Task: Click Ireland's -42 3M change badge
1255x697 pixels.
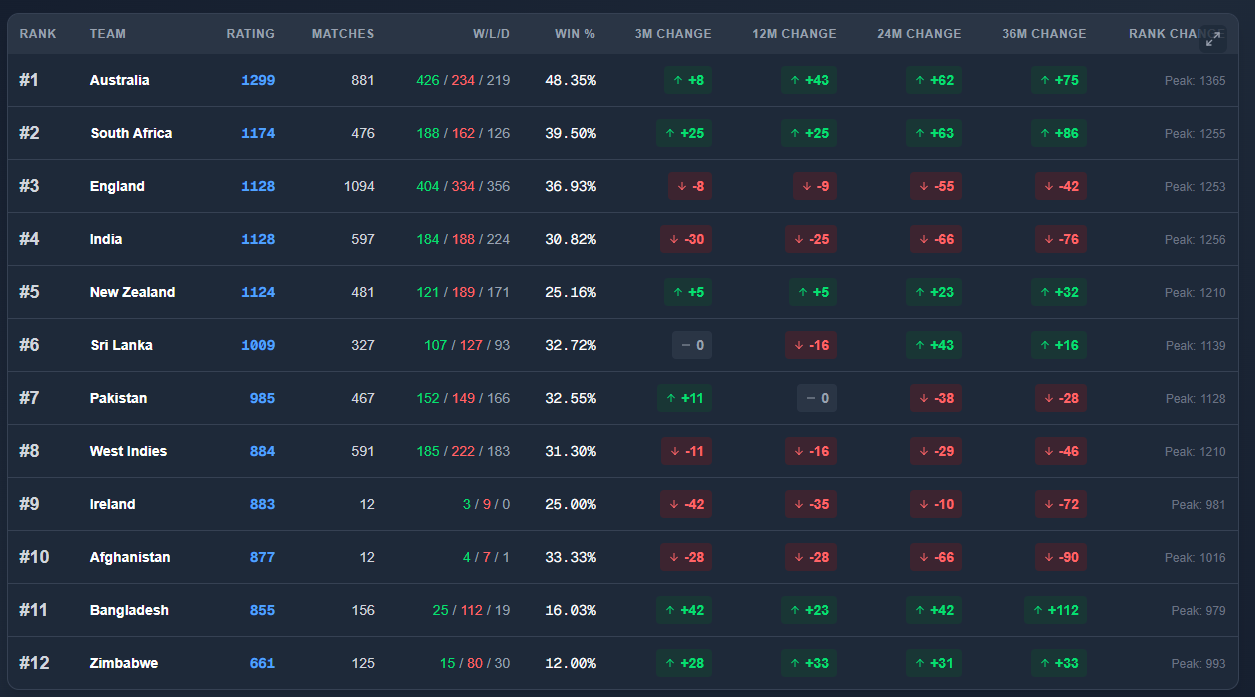Action: [x=686, y=504]
